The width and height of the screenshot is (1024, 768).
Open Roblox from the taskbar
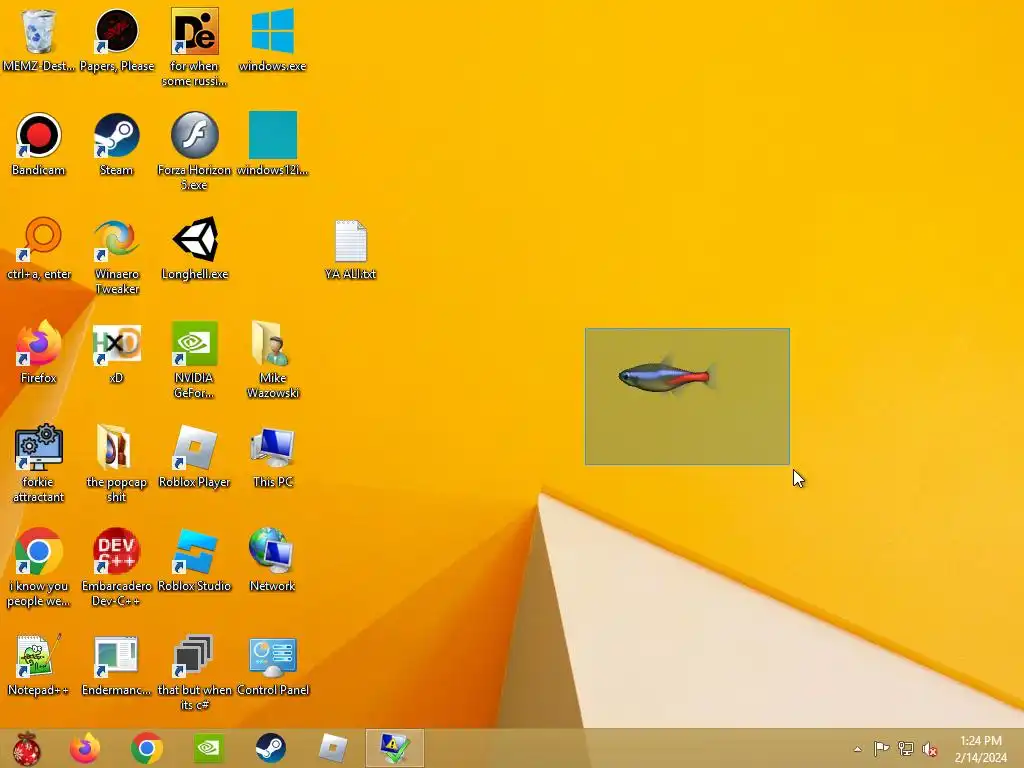(333, 748)
